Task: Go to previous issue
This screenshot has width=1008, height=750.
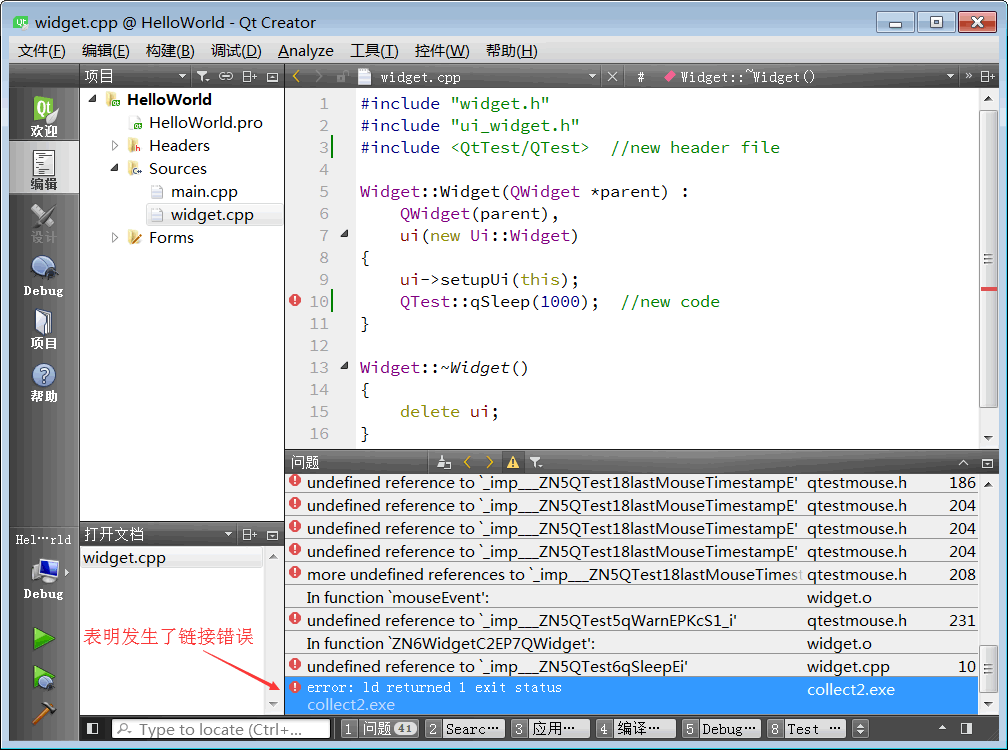Action: point(467,462)
